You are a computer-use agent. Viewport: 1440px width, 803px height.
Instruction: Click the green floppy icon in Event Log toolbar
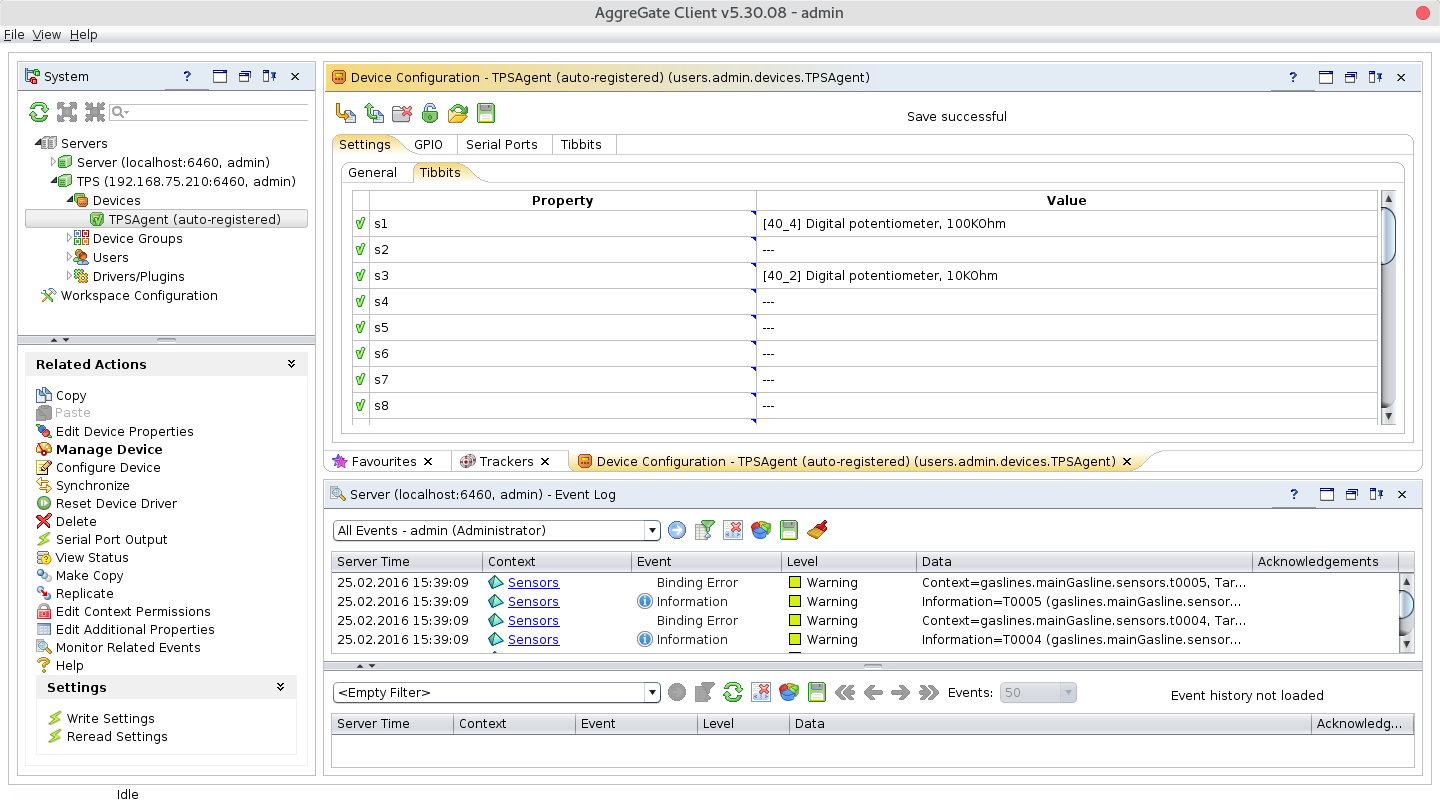789,530
